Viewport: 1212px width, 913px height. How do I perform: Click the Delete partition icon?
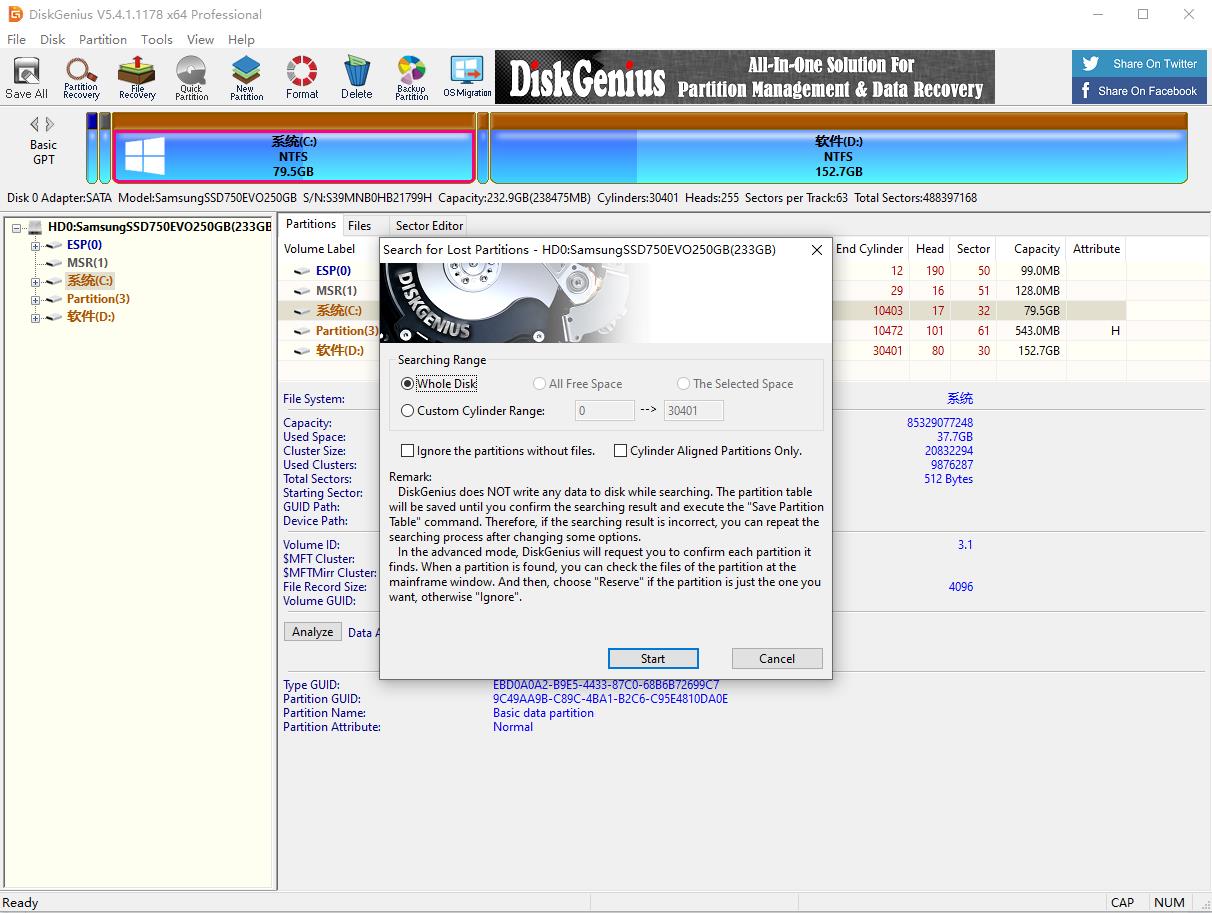pos(356,78)
